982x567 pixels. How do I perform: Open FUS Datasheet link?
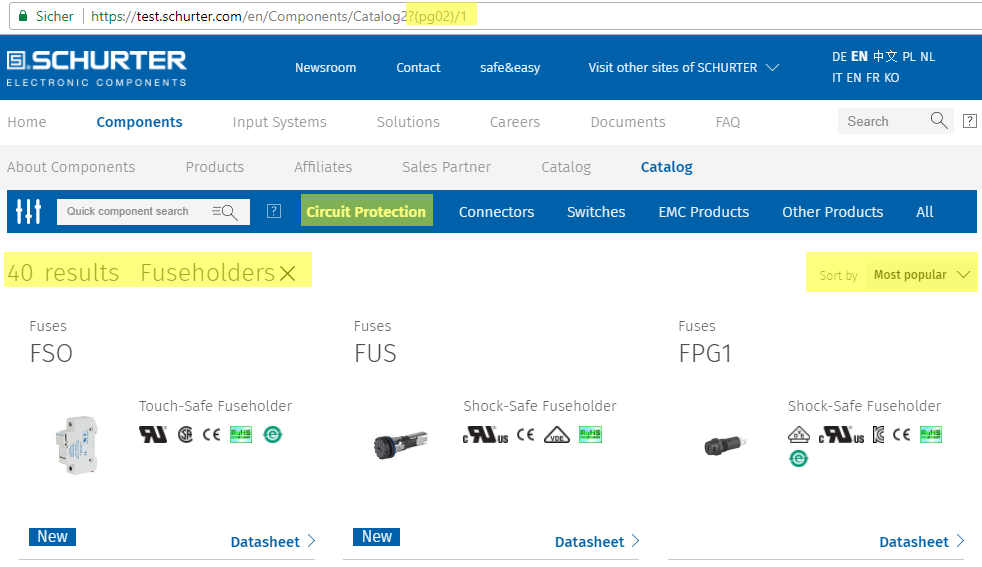tap(597, 541)
